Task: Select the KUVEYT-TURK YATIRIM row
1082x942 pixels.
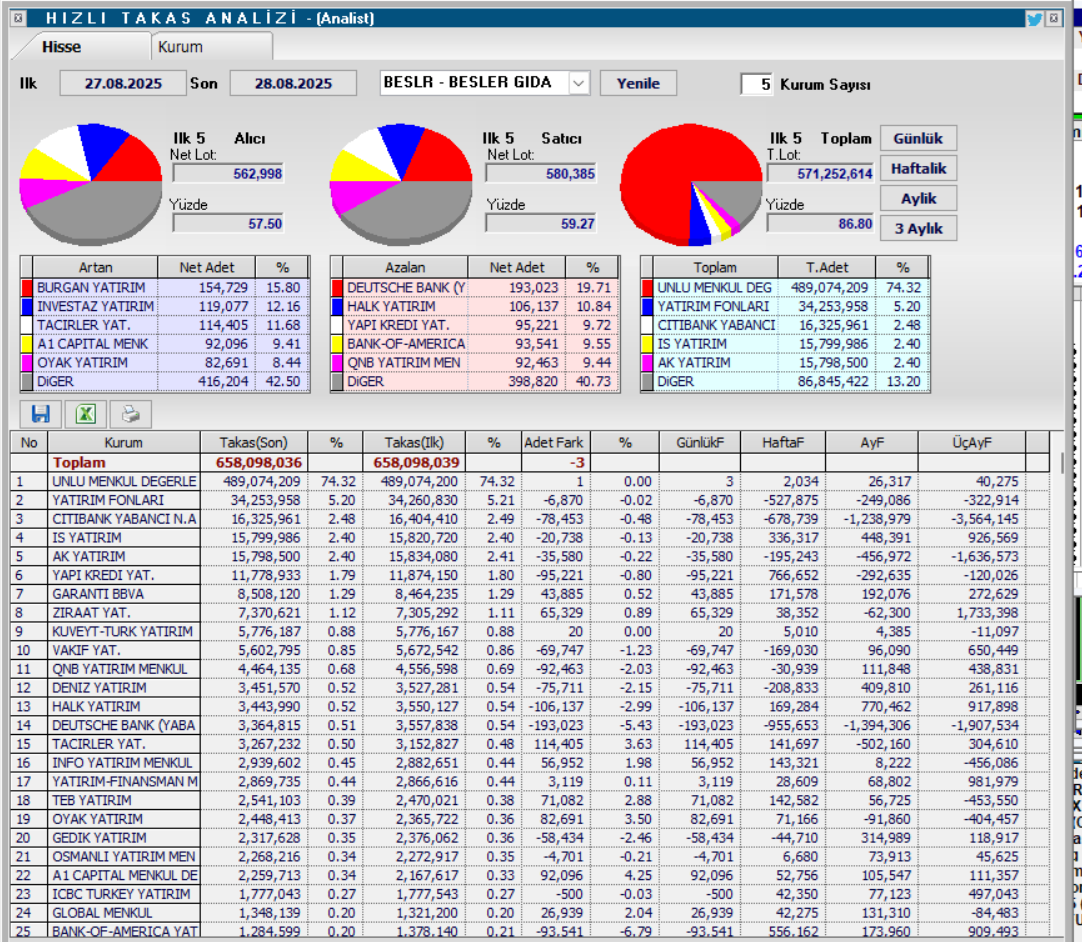Action: pyautogui.click(x=530, y=631)
